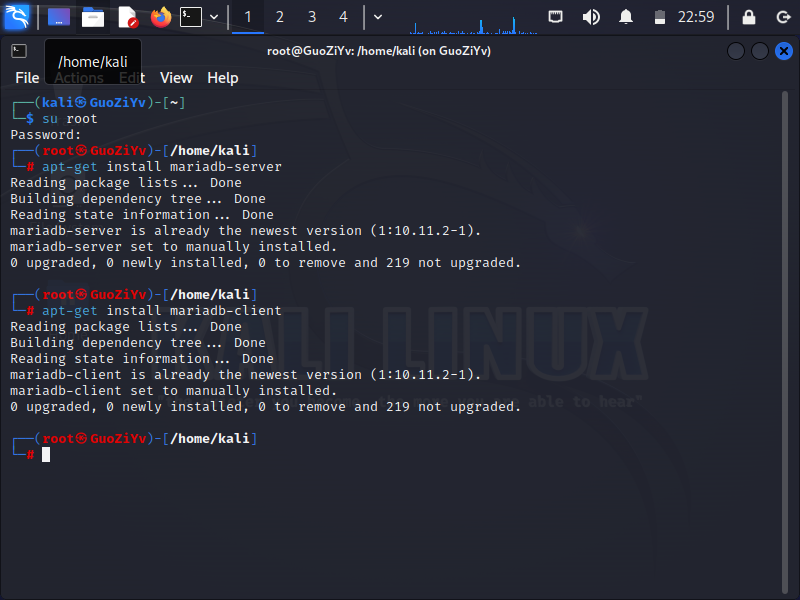Viewport: 800px width, 600px height.
Task: Click the 22:59 clock
Action: (696, 17)
